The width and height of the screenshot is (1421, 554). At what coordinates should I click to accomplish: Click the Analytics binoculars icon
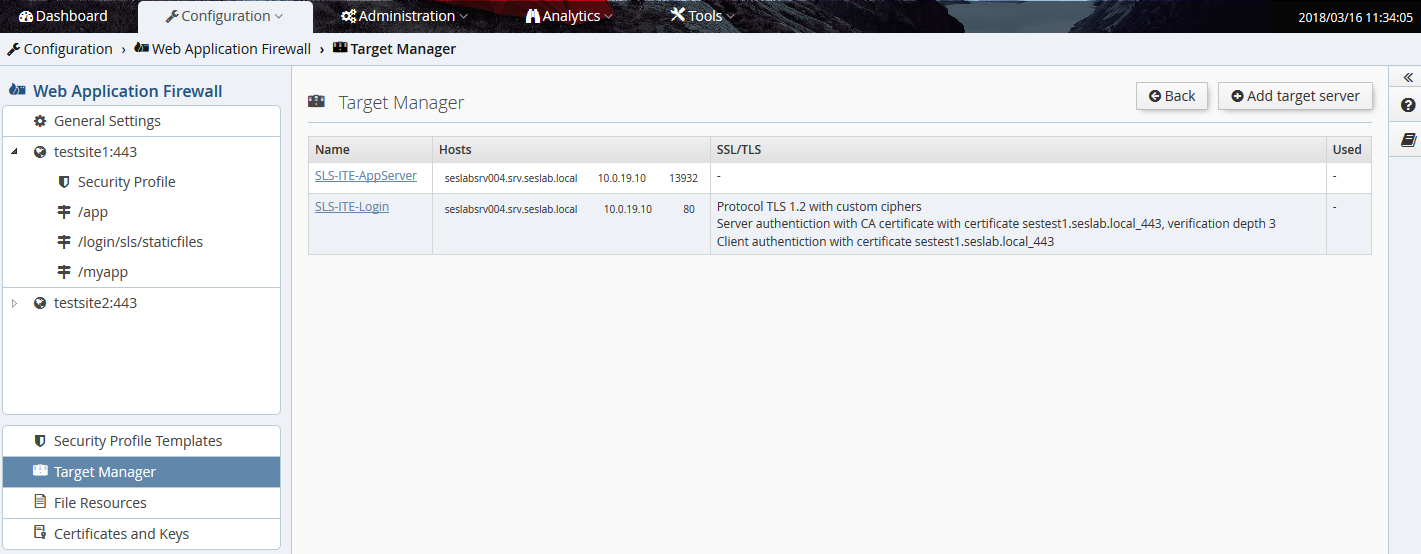(x=533, y=16)
